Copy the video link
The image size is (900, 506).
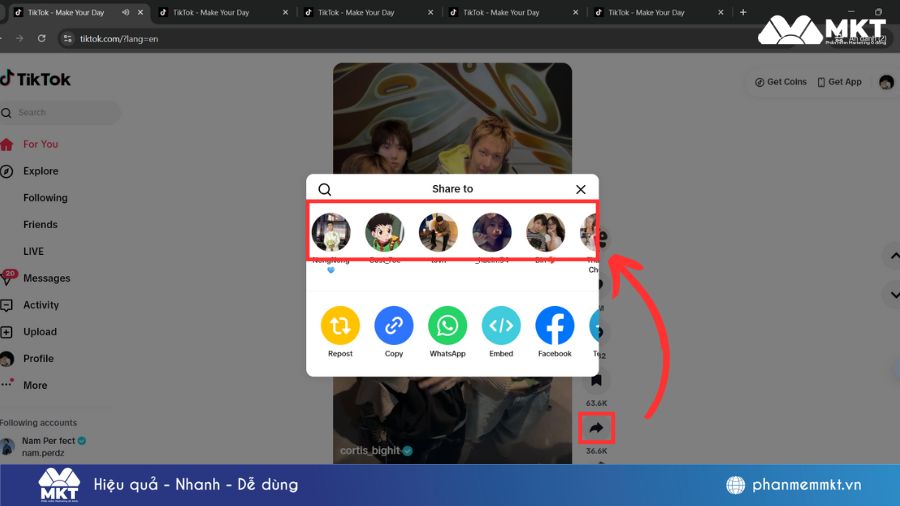pyautogui.click(x=394, y=326)
